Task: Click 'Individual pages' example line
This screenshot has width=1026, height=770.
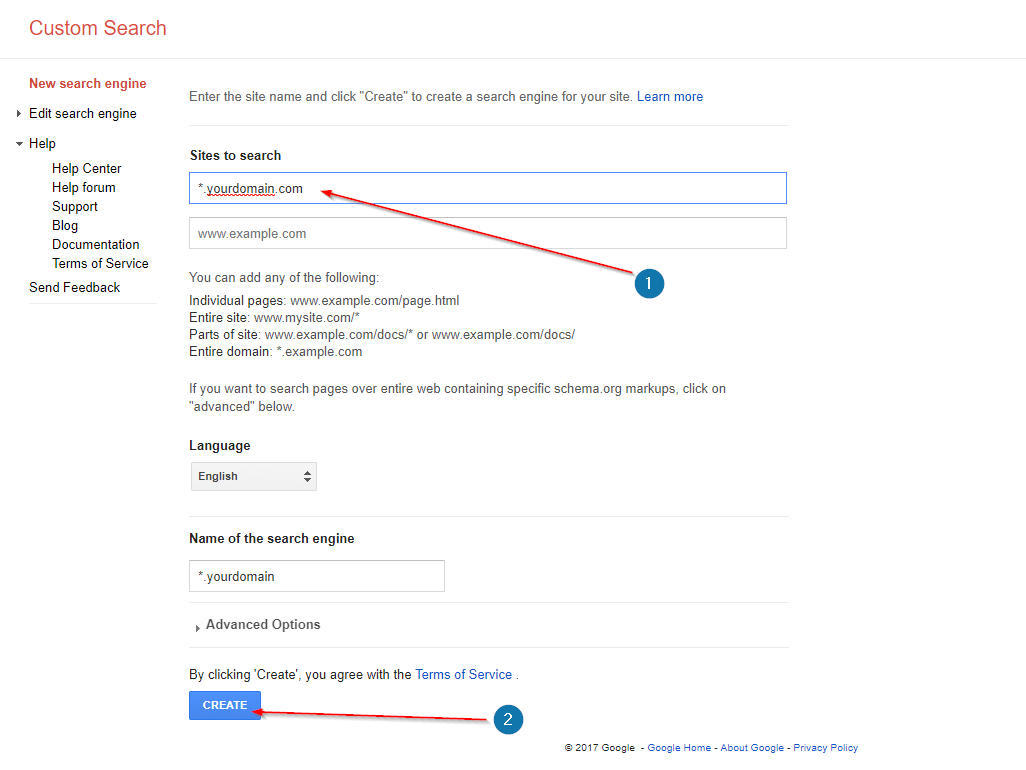Action: point(324,301)
